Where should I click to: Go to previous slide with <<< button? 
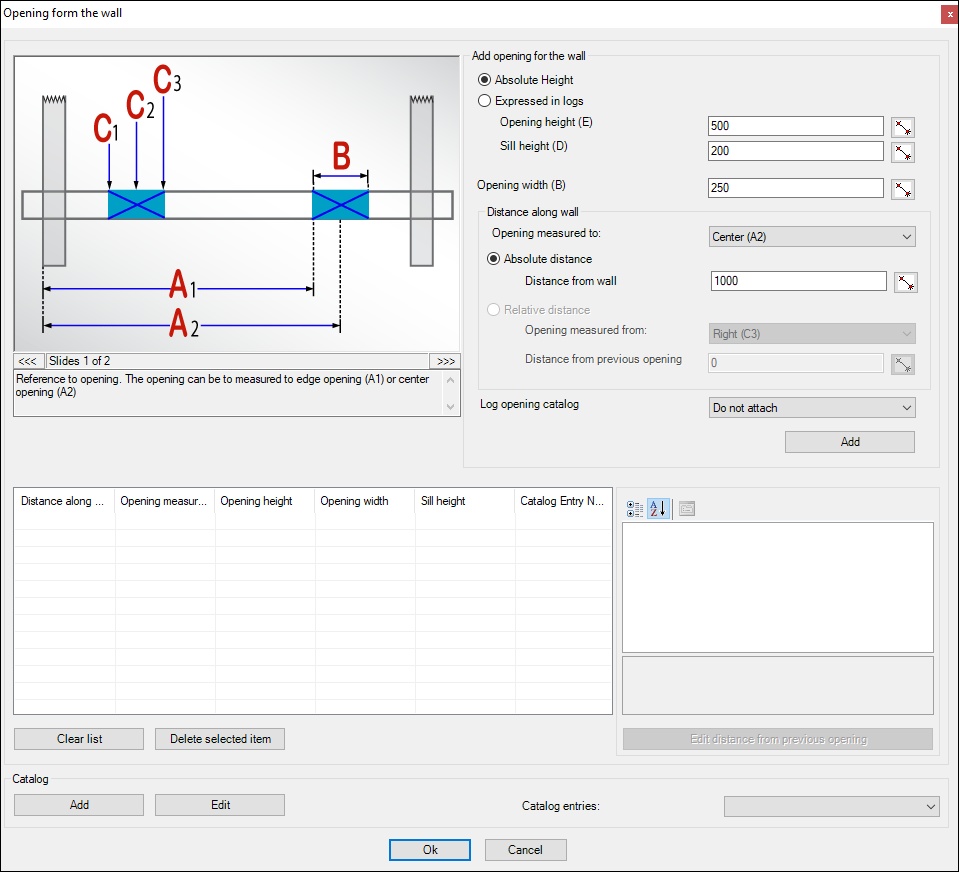click(28, 361)
